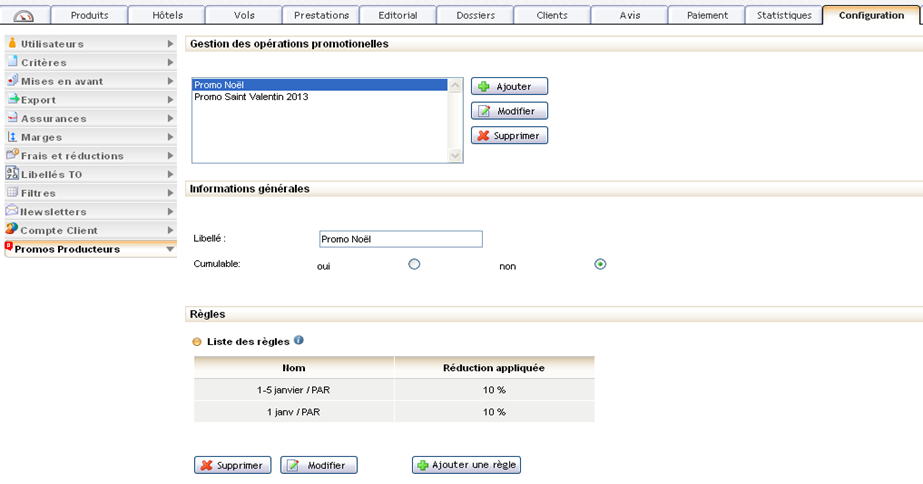Switch to the Statistiques tab
Screen dimensions: 923x484
click(784, 15)
